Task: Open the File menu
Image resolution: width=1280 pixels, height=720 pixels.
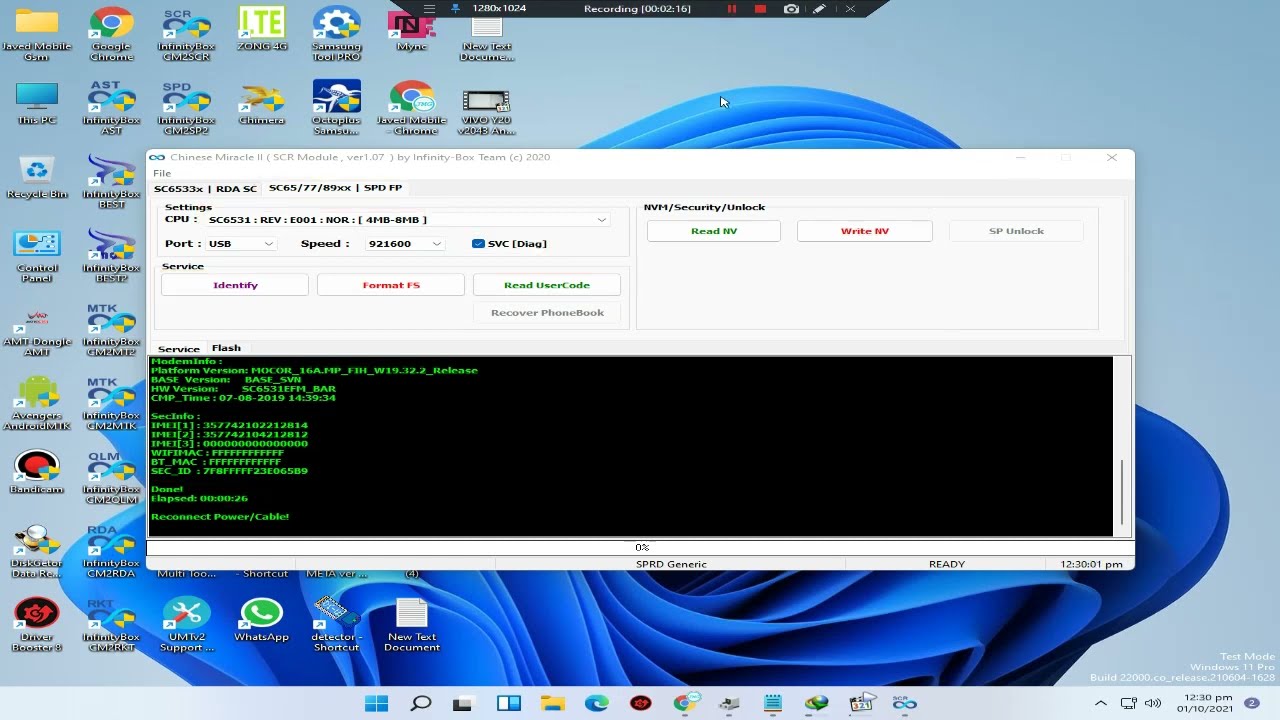Action: click(x=162, y=173)
